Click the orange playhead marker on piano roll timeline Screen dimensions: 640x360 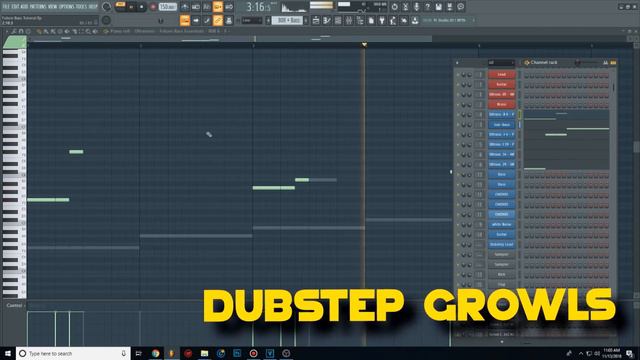coord(364,44)
